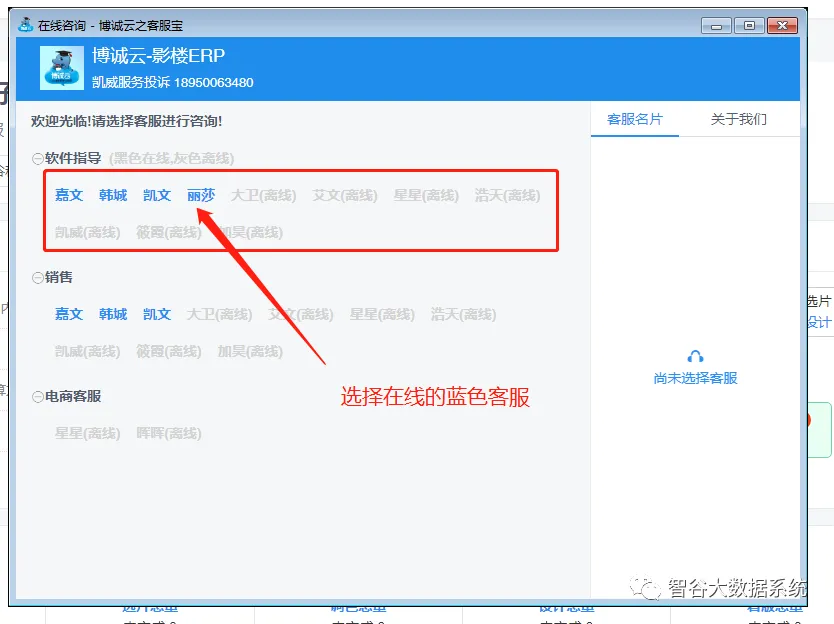Click offline agent 晖晖 under 电商客服
The width and height of the screenshot is (834, 624).
coord(168,433)
